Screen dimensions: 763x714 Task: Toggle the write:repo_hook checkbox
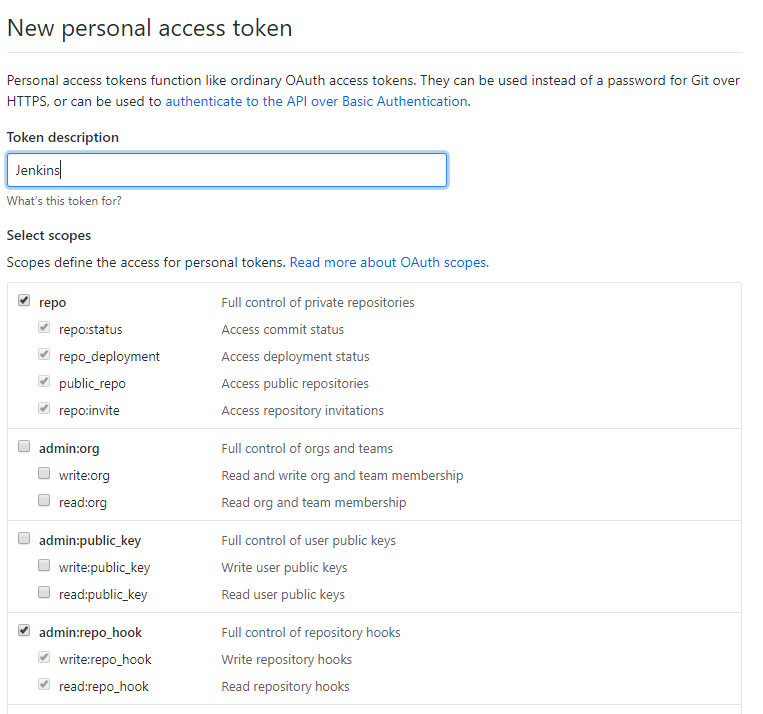coord(44,658)
